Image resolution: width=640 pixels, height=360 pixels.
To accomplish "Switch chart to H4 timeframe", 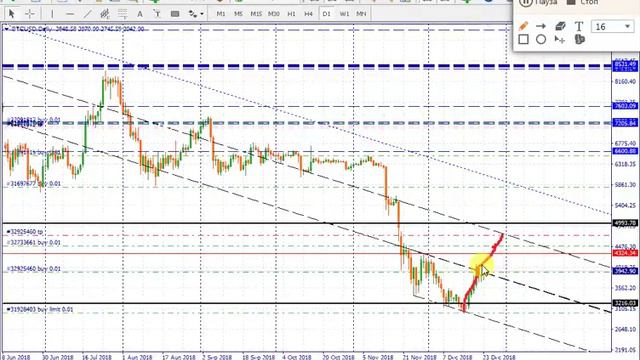I will pyautogui.click(x=309, y=14).
